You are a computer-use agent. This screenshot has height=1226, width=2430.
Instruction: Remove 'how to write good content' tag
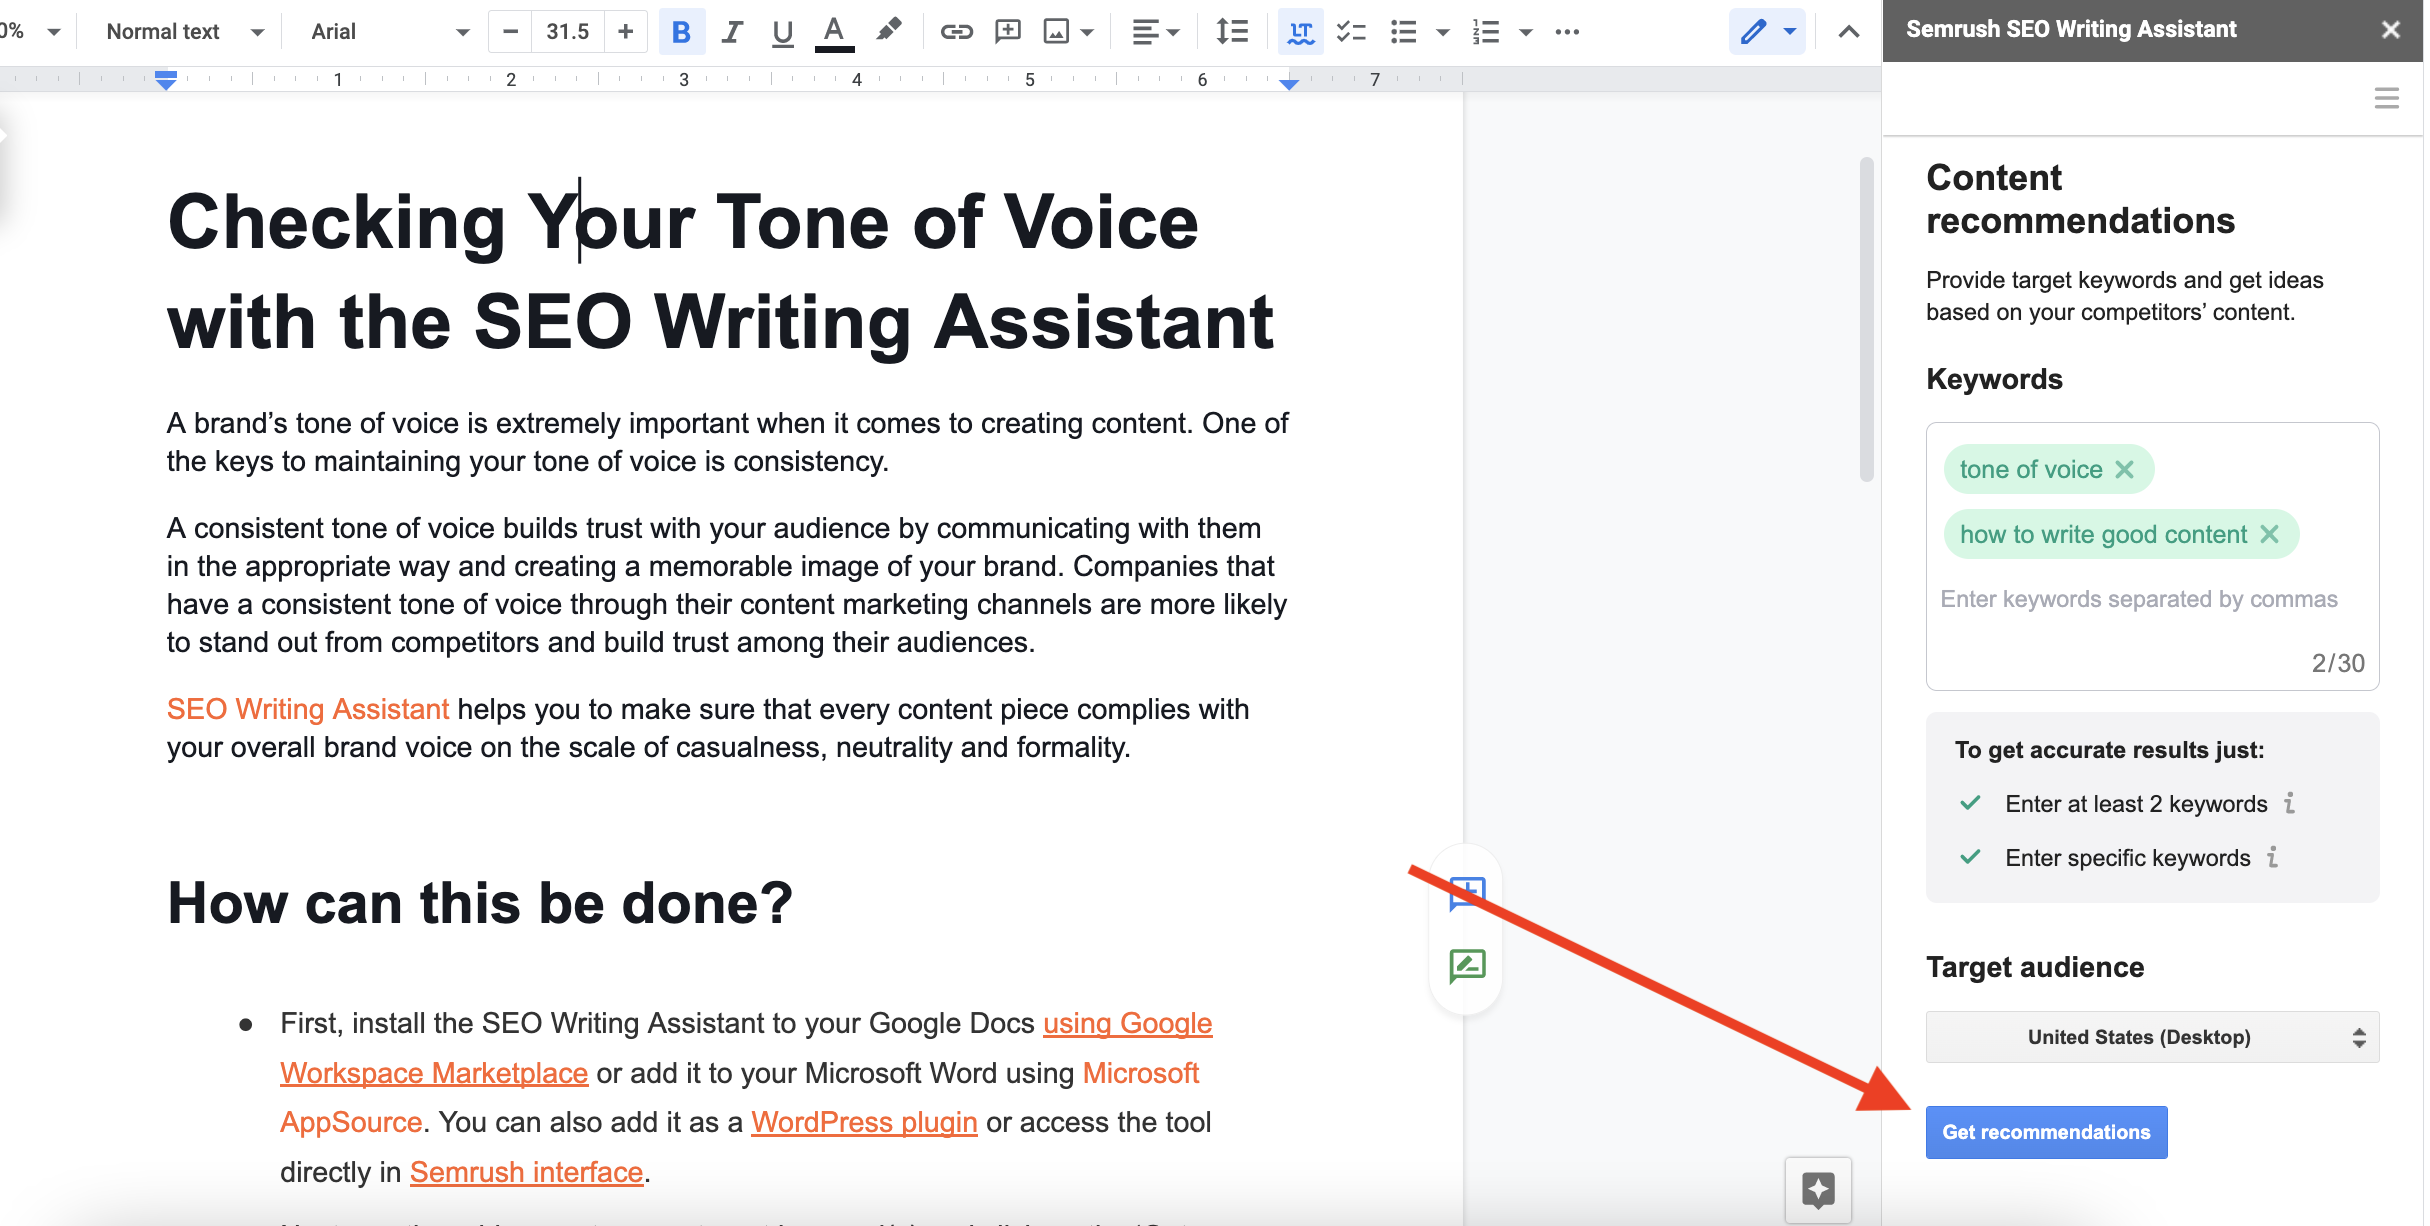[x=2270, y=534]
